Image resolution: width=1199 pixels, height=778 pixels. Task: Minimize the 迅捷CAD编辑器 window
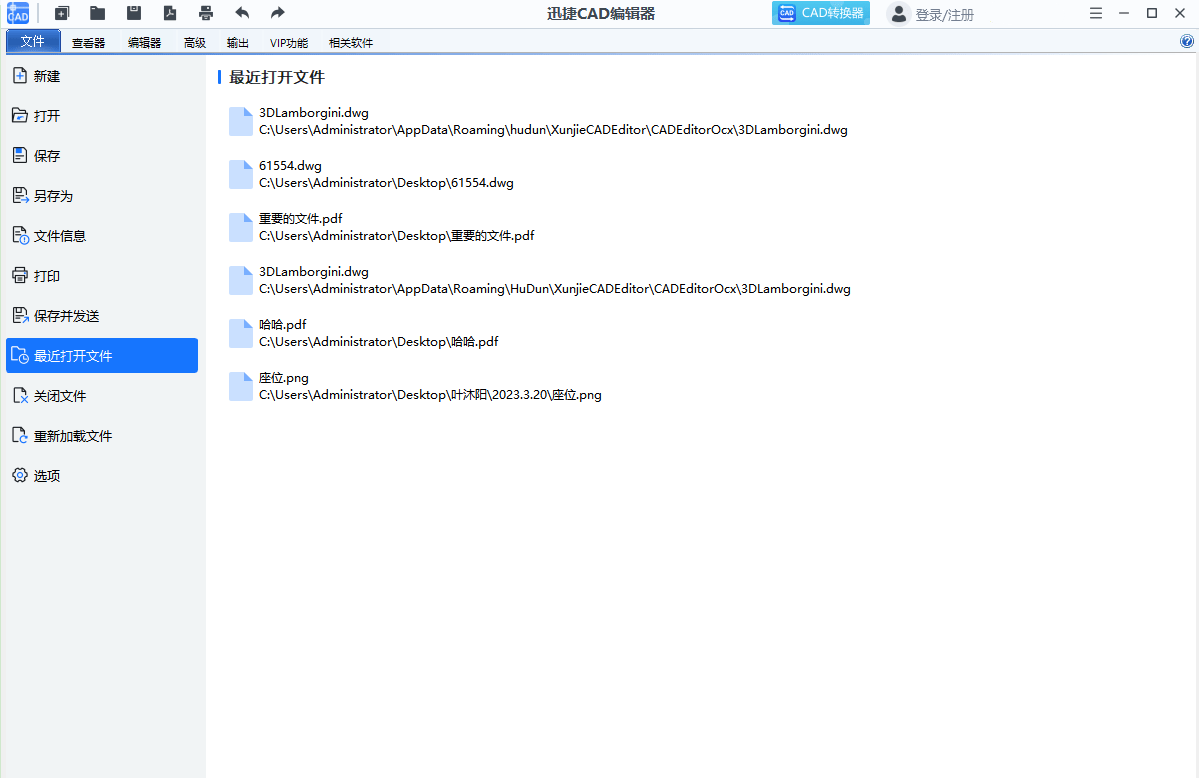click(1124, 13)
